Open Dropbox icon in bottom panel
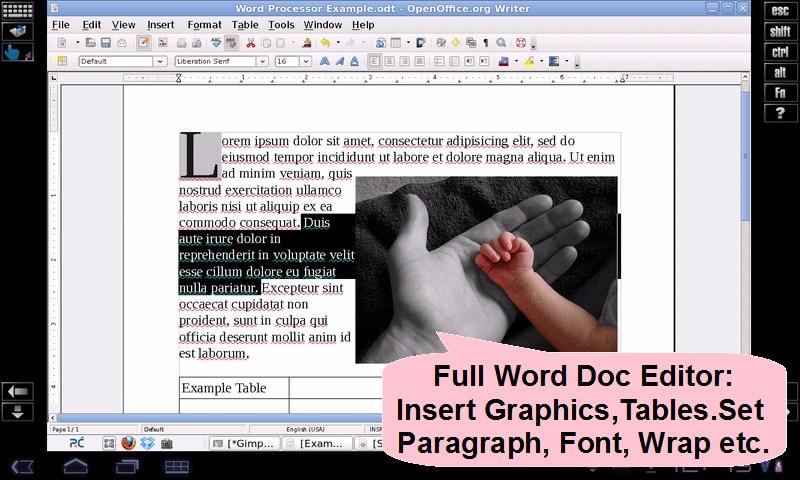 [147, 443]
